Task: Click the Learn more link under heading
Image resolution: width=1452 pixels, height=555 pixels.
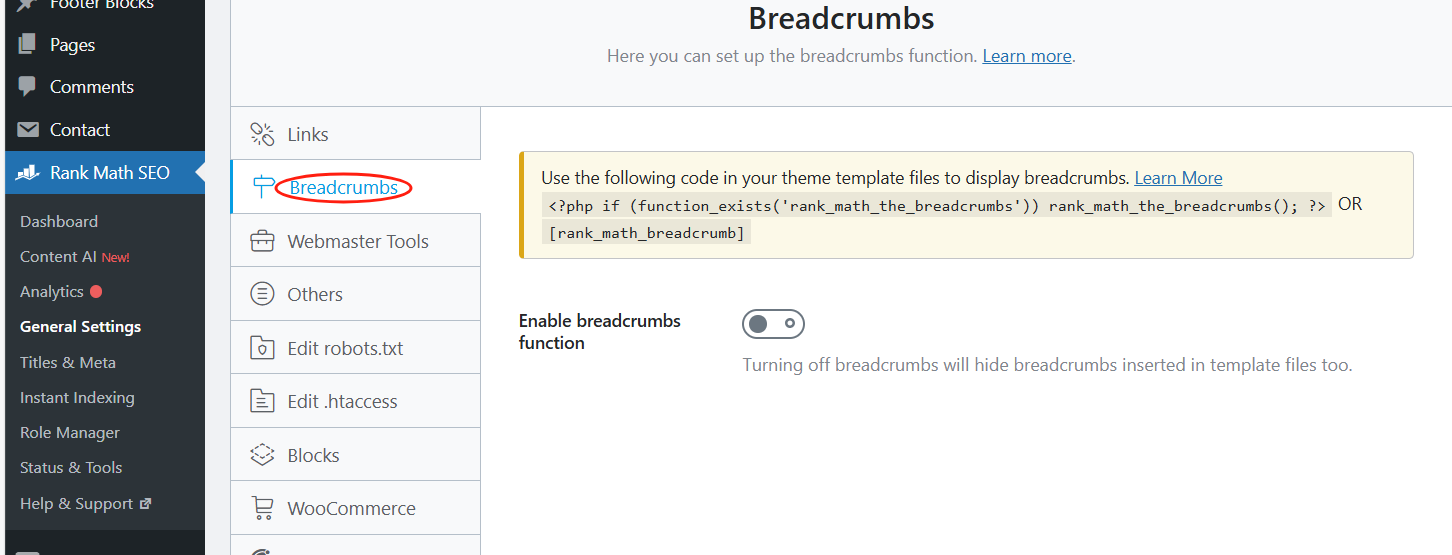Action: pos(1027,56)
